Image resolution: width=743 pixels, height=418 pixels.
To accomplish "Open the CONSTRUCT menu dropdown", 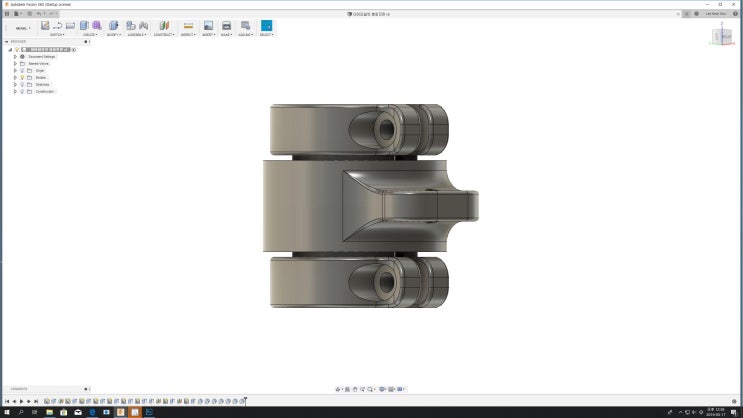I will (164, 35).
